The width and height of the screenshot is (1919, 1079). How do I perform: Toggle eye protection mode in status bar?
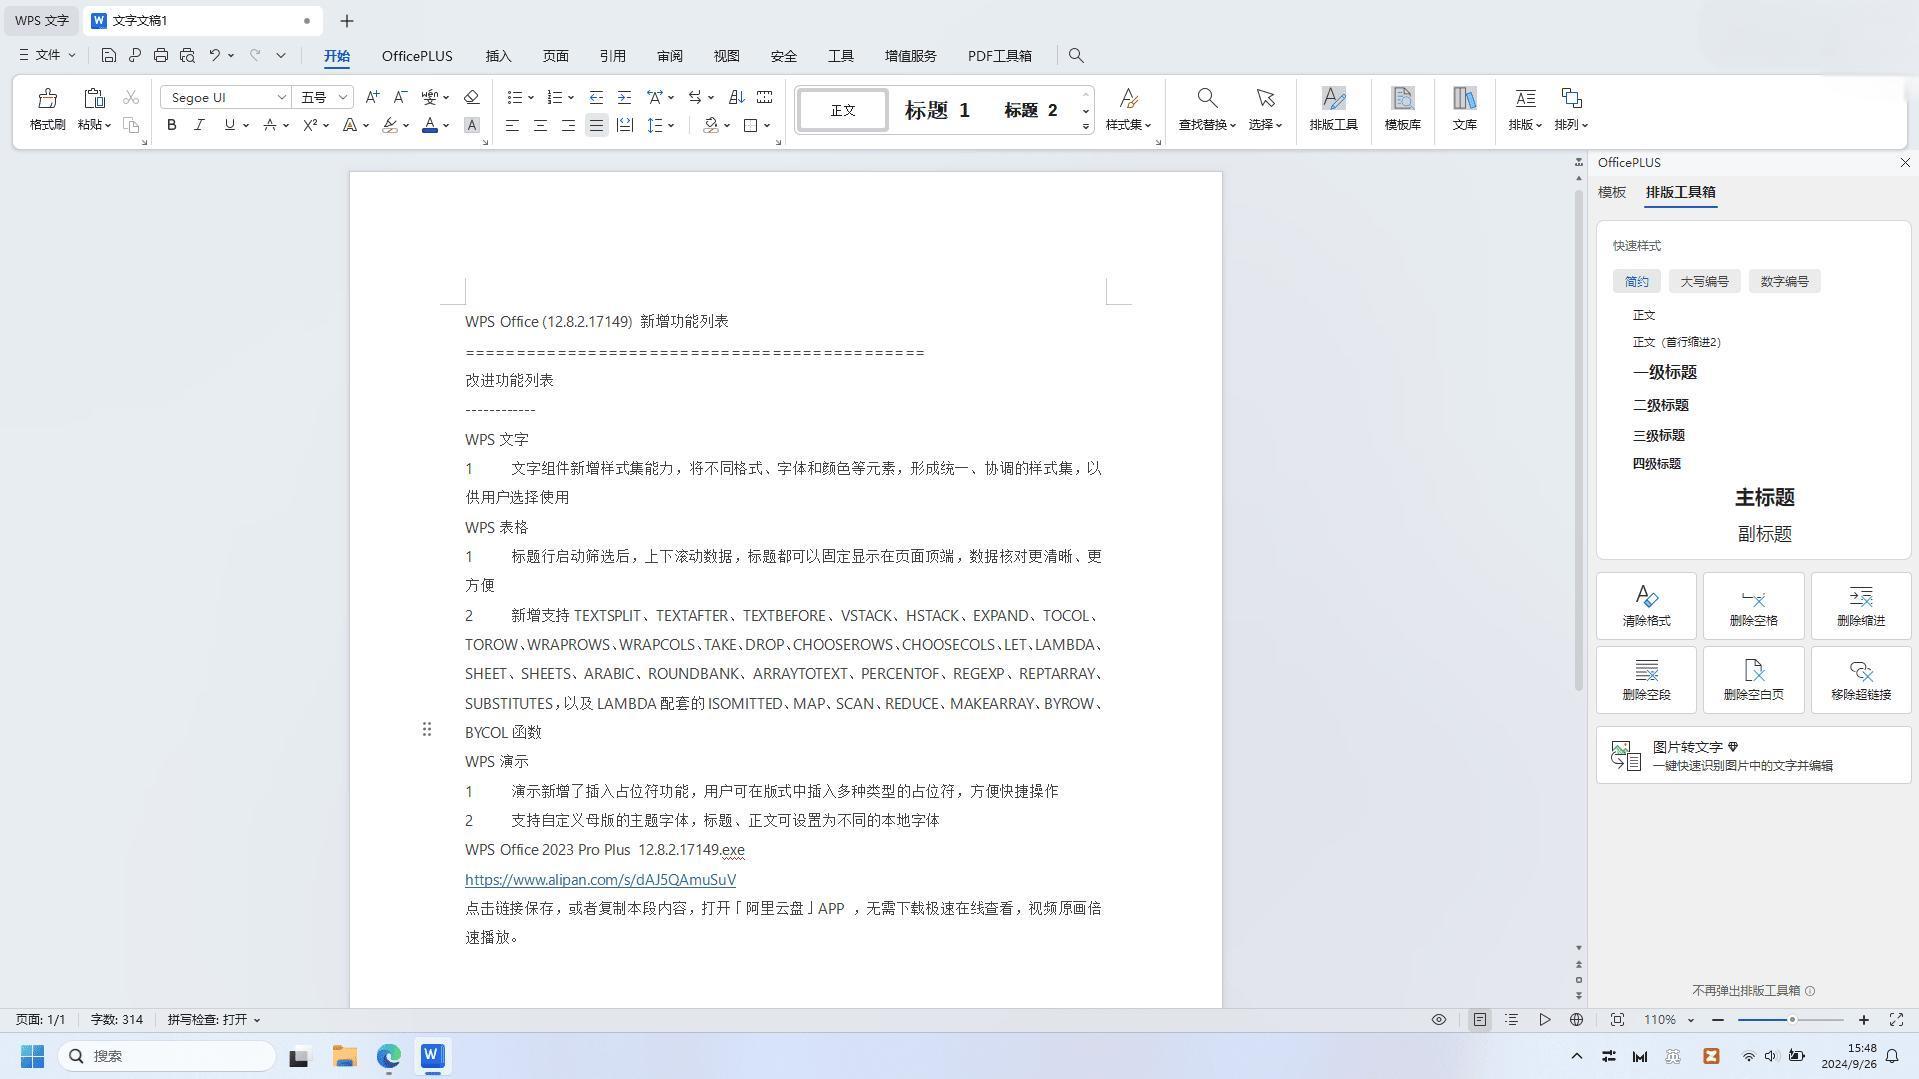point(1438,1020)
